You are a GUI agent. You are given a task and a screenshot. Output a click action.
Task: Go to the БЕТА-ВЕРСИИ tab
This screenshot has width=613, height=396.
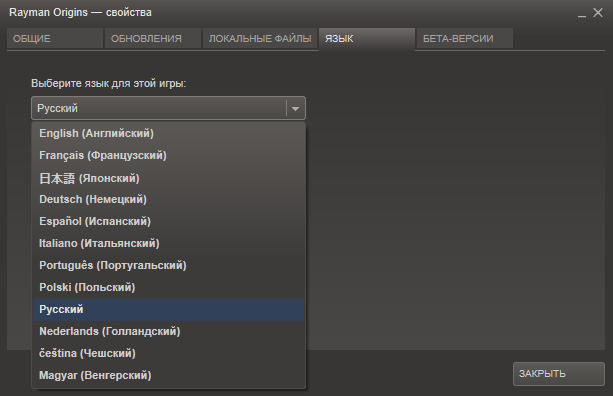coord(464,38)
